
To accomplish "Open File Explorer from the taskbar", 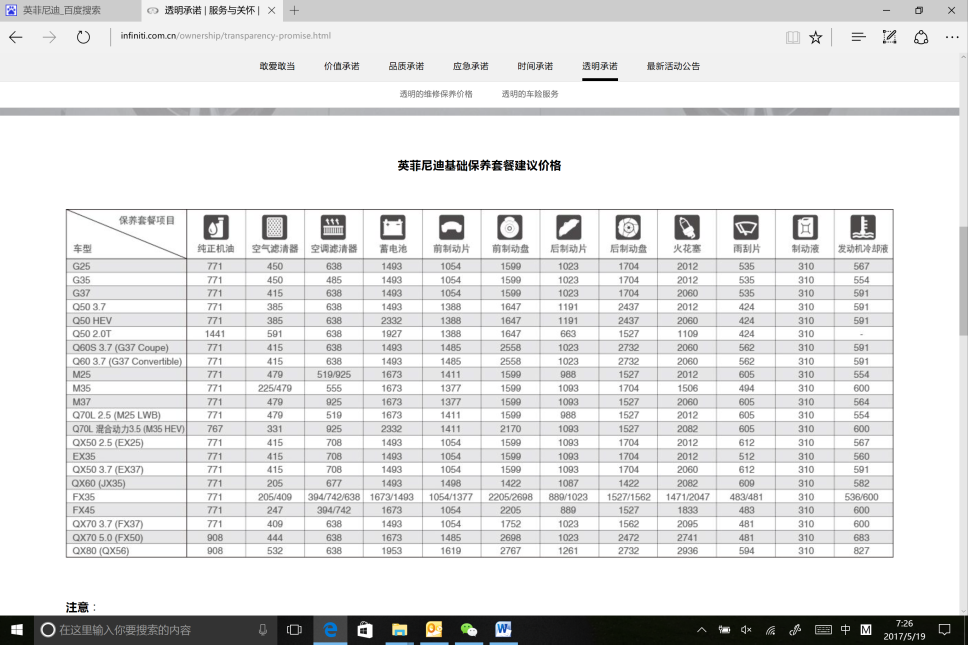I will [399, 630].
